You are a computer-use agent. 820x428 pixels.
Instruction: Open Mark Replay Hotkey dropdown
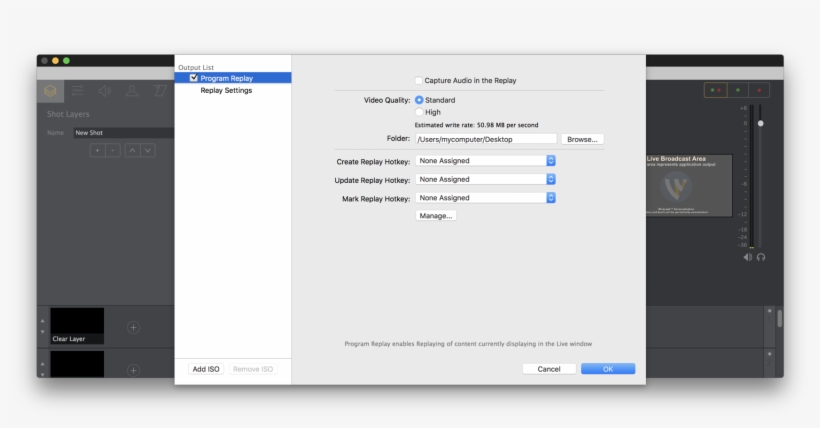click(485, 198)
